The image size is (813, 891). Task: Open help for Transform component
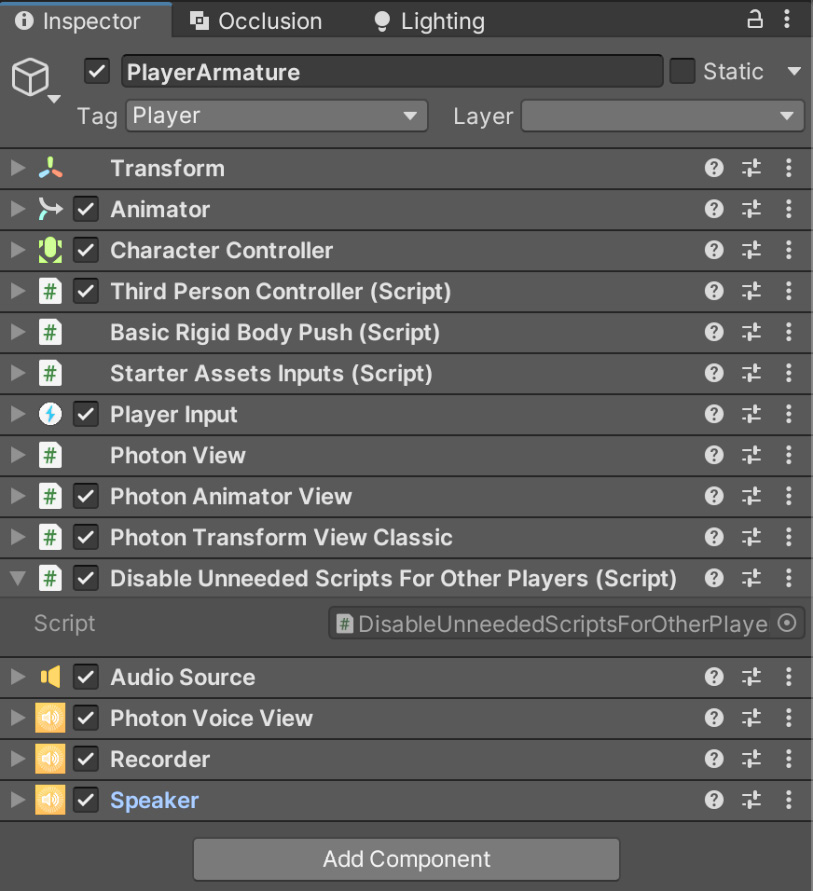click(714, 168)
